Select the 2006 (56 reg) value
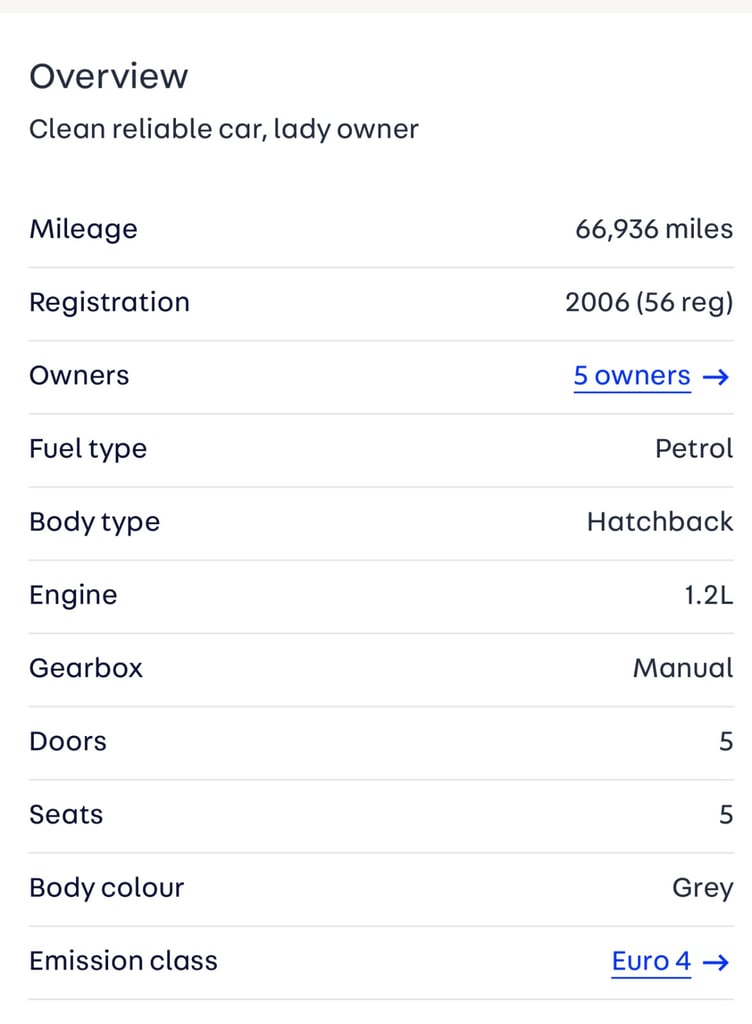Image resolution: width=752 pixels, height=1024 pixels. coord(650,302)
